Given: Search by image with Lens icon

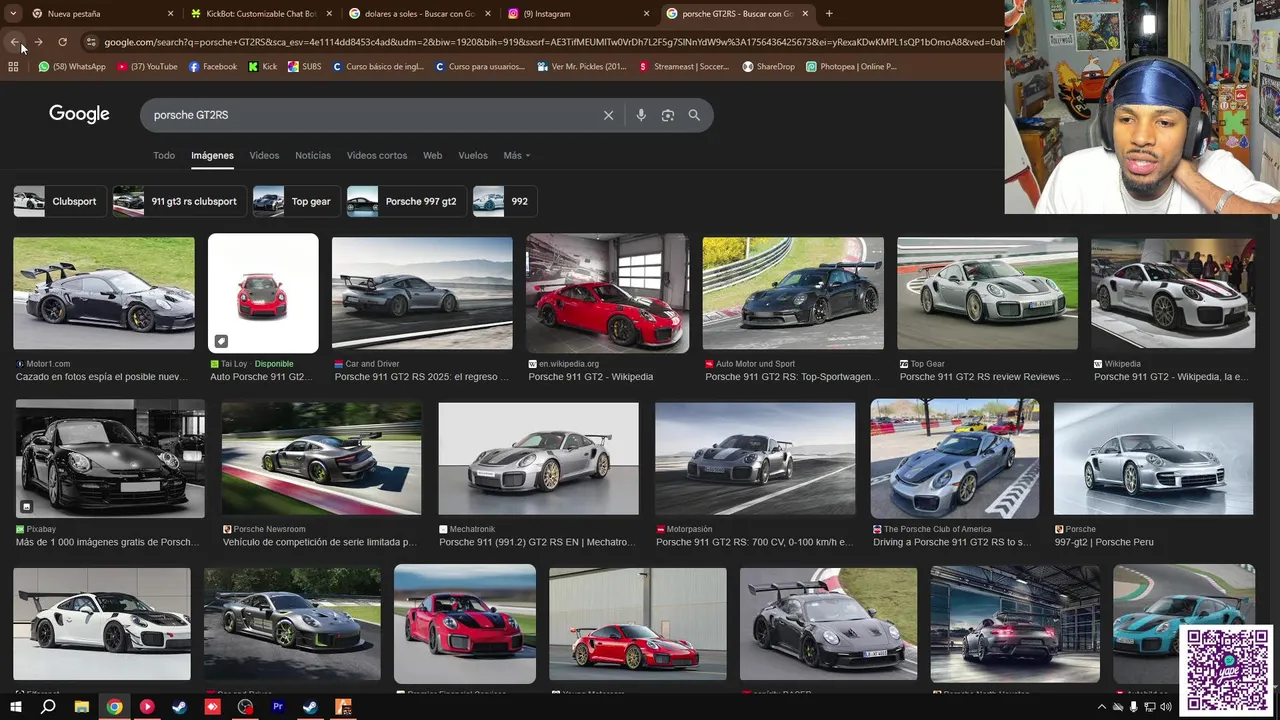Looking at the screenshot, I should [668, 115].
